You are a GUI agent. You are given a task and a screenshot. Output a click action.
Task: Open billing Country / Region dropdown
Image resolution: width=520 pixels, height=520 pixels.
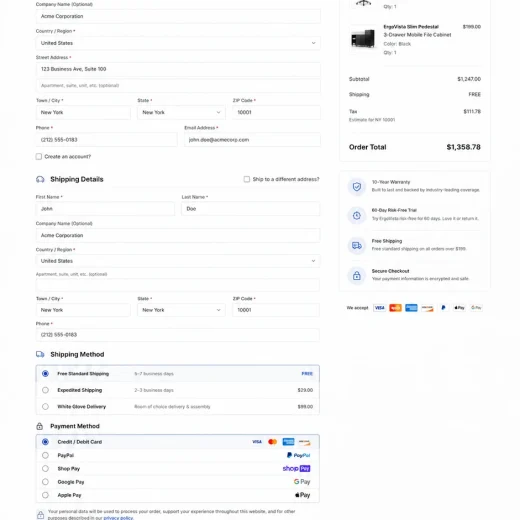[x=178, y=43]
